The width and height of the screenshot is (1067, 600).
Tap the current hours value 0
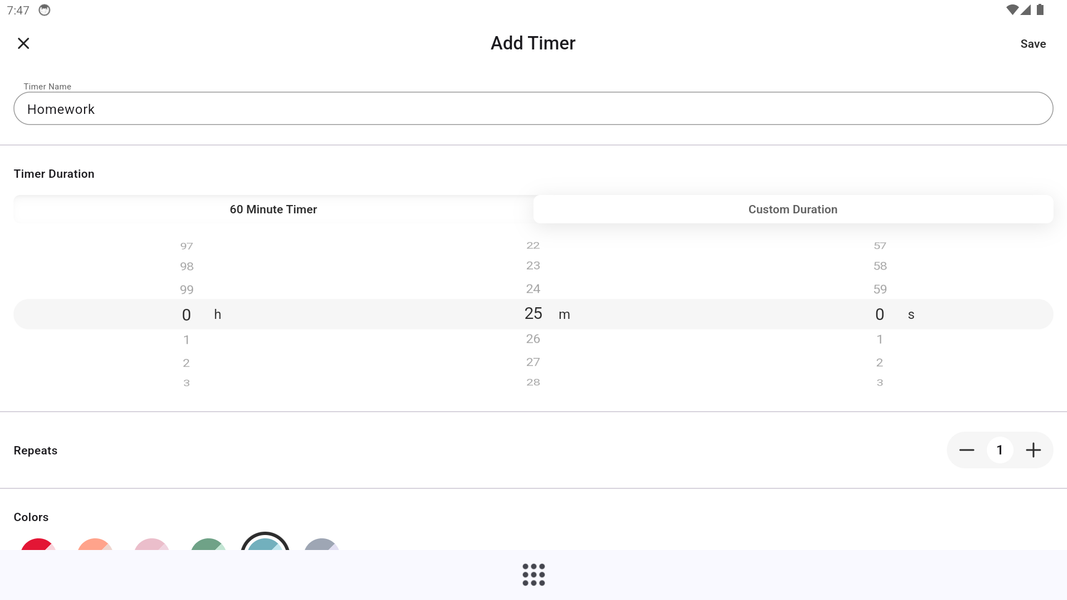point(186,315)
